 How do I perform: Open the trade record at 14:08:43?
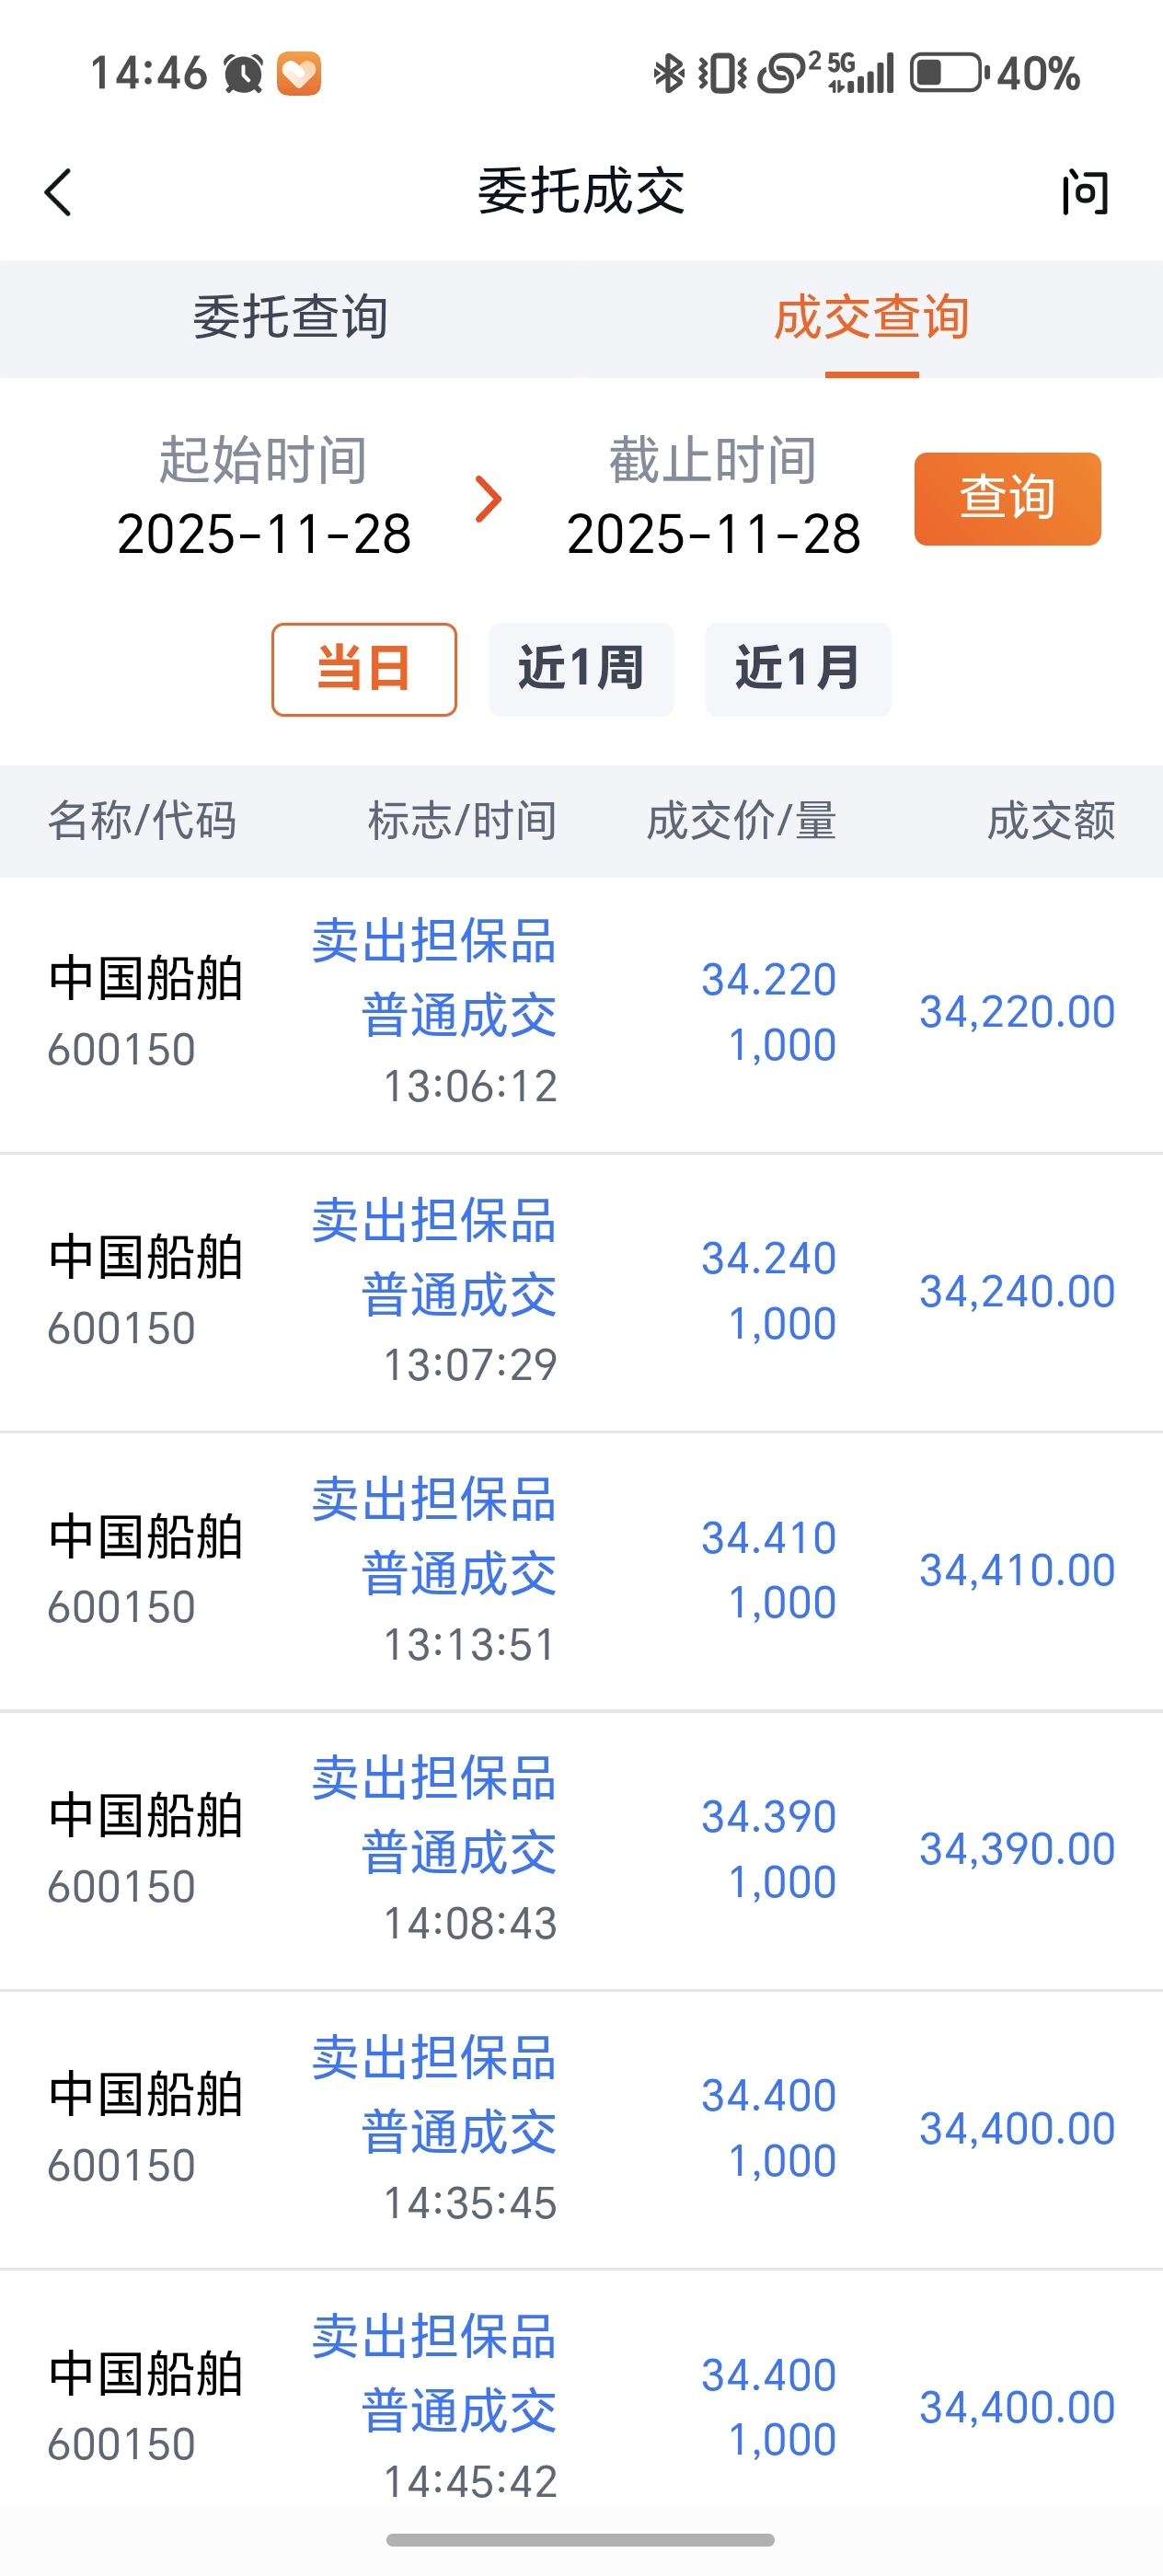(x=581, y=1850)
